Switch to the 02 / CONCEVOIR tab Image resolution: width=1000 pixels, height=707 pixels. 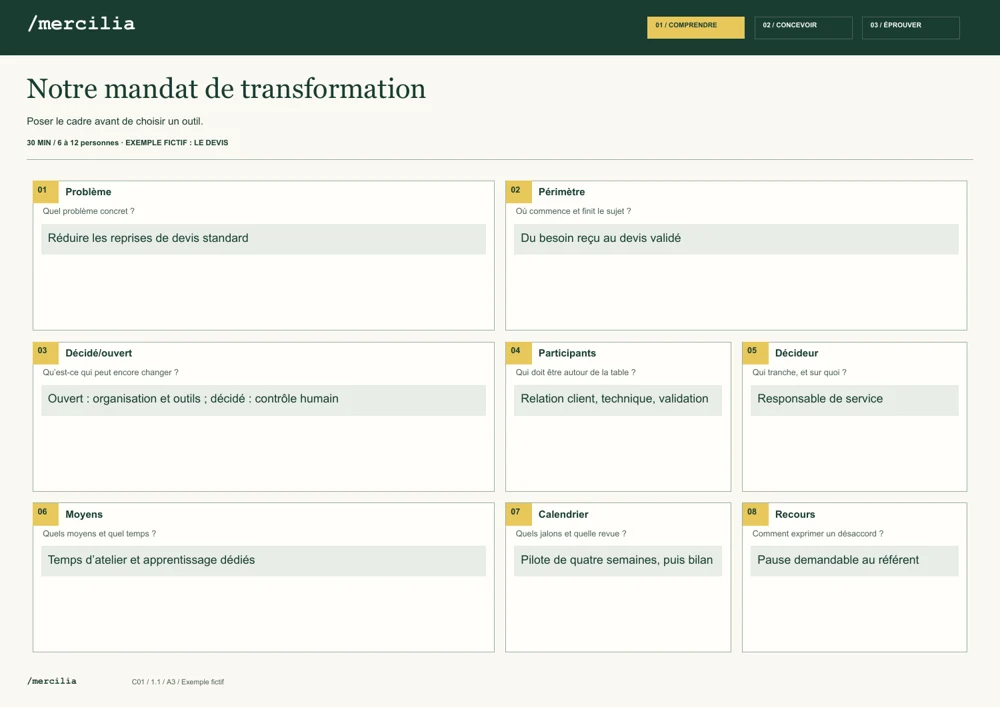point(804,27)
